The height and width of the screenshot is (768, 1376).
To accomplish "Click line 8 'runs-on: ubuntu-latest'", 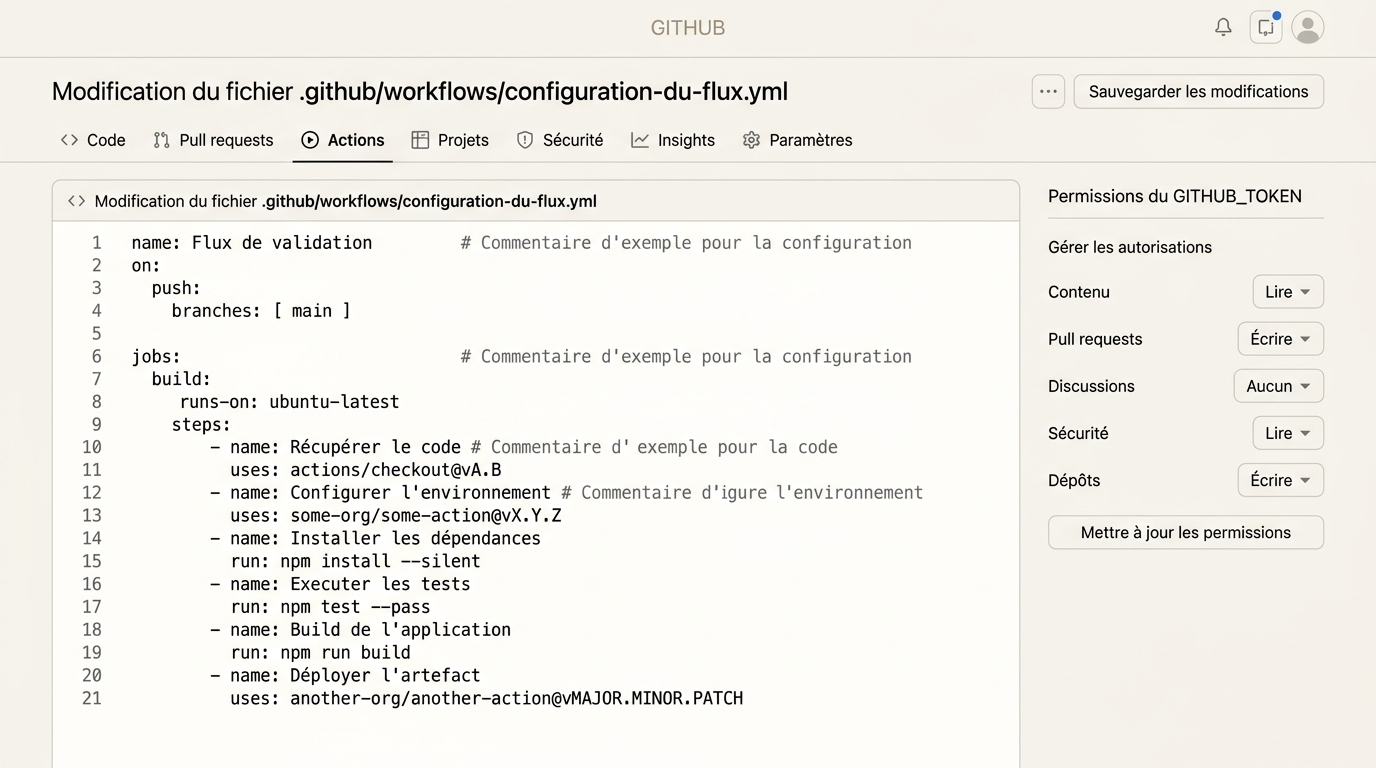I will [289, 402].
